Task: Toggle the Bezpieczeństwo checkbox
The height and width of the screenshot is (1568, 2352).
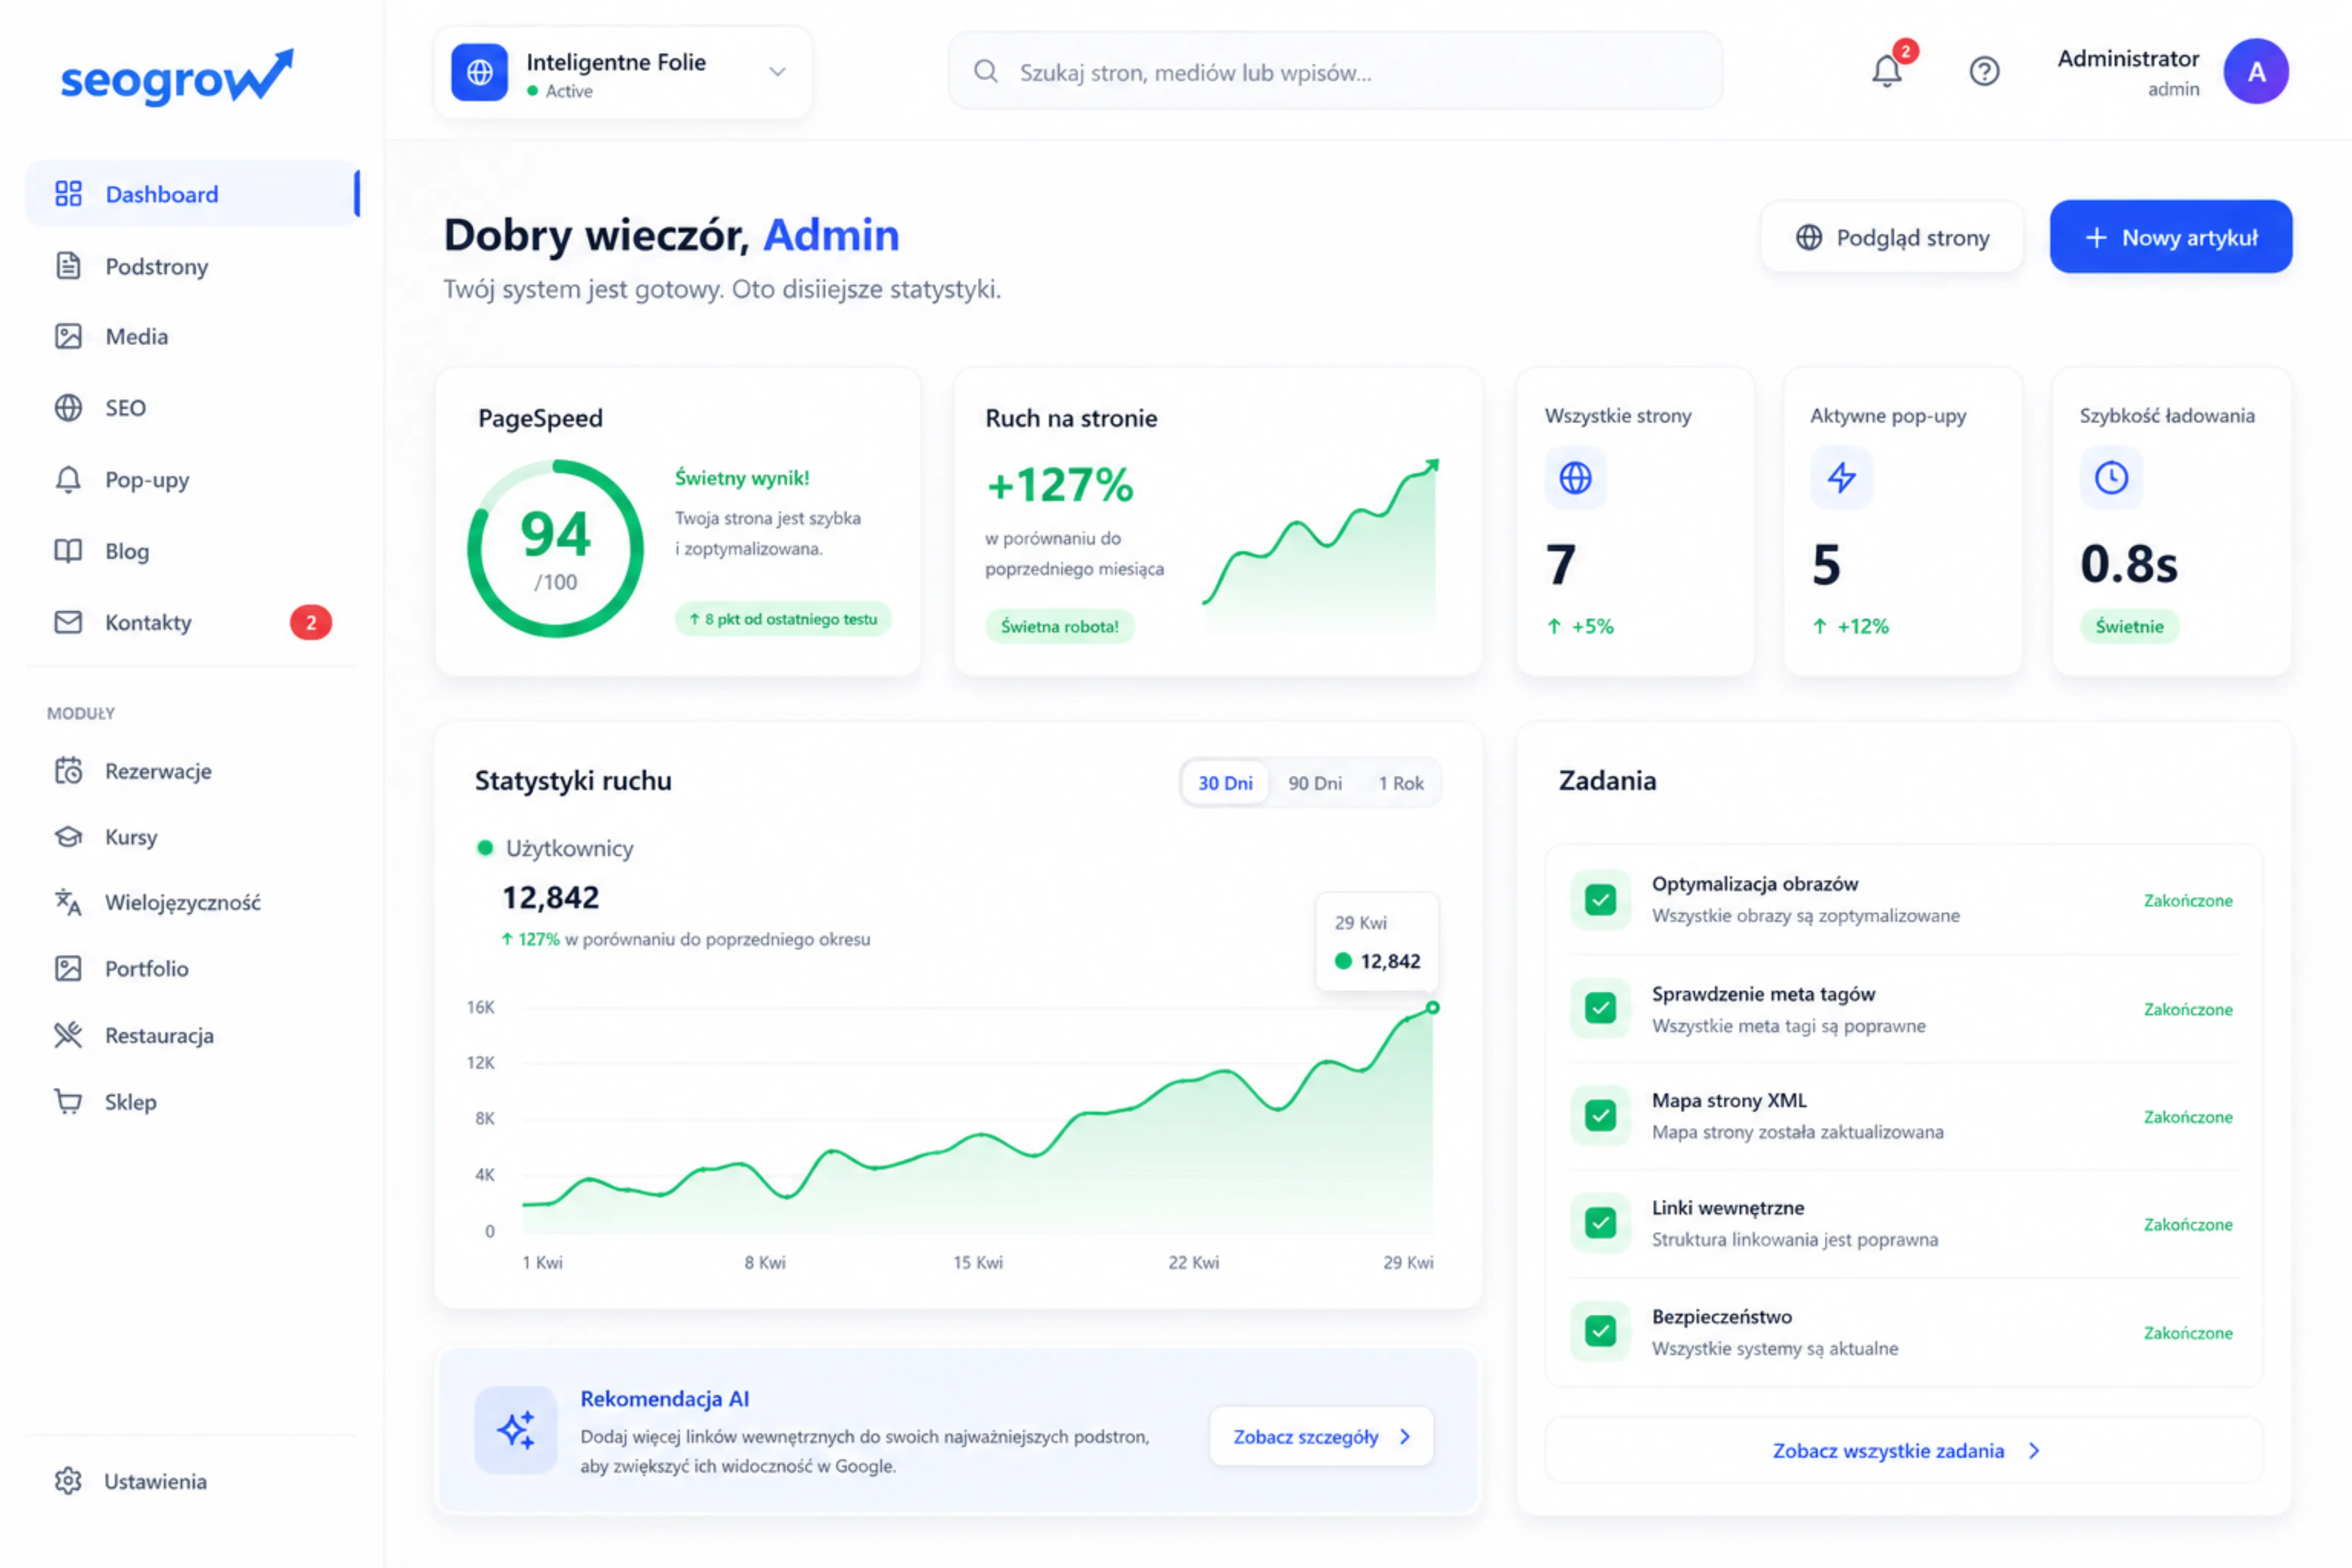Action: 1600,1331
